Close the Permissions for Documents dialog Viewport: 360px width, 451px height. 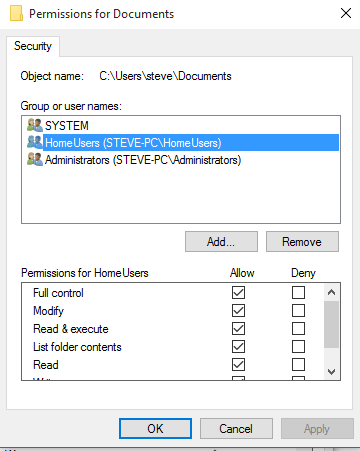pos(346,13)
